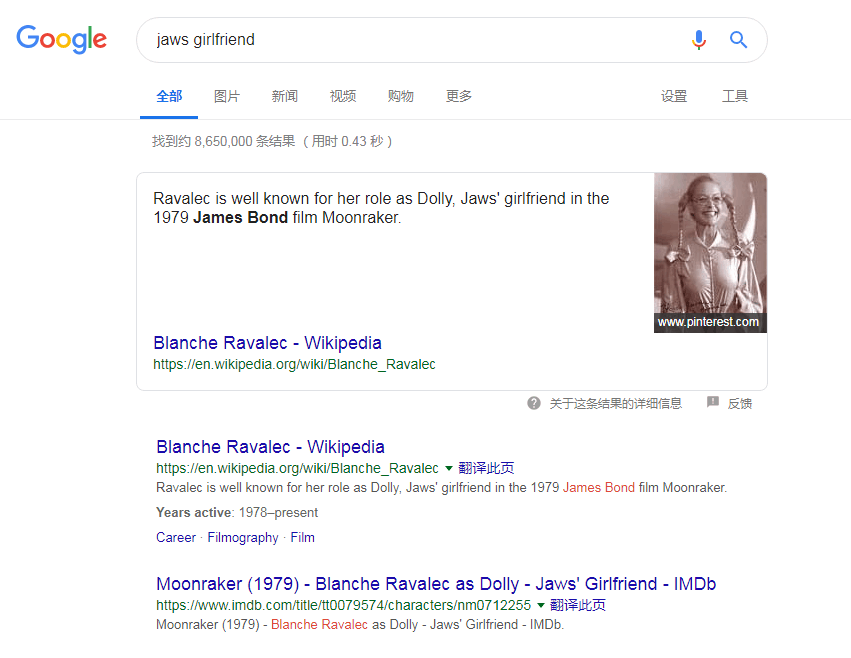Click 翻译此页 next to Wikipedia result

(486, 468)
